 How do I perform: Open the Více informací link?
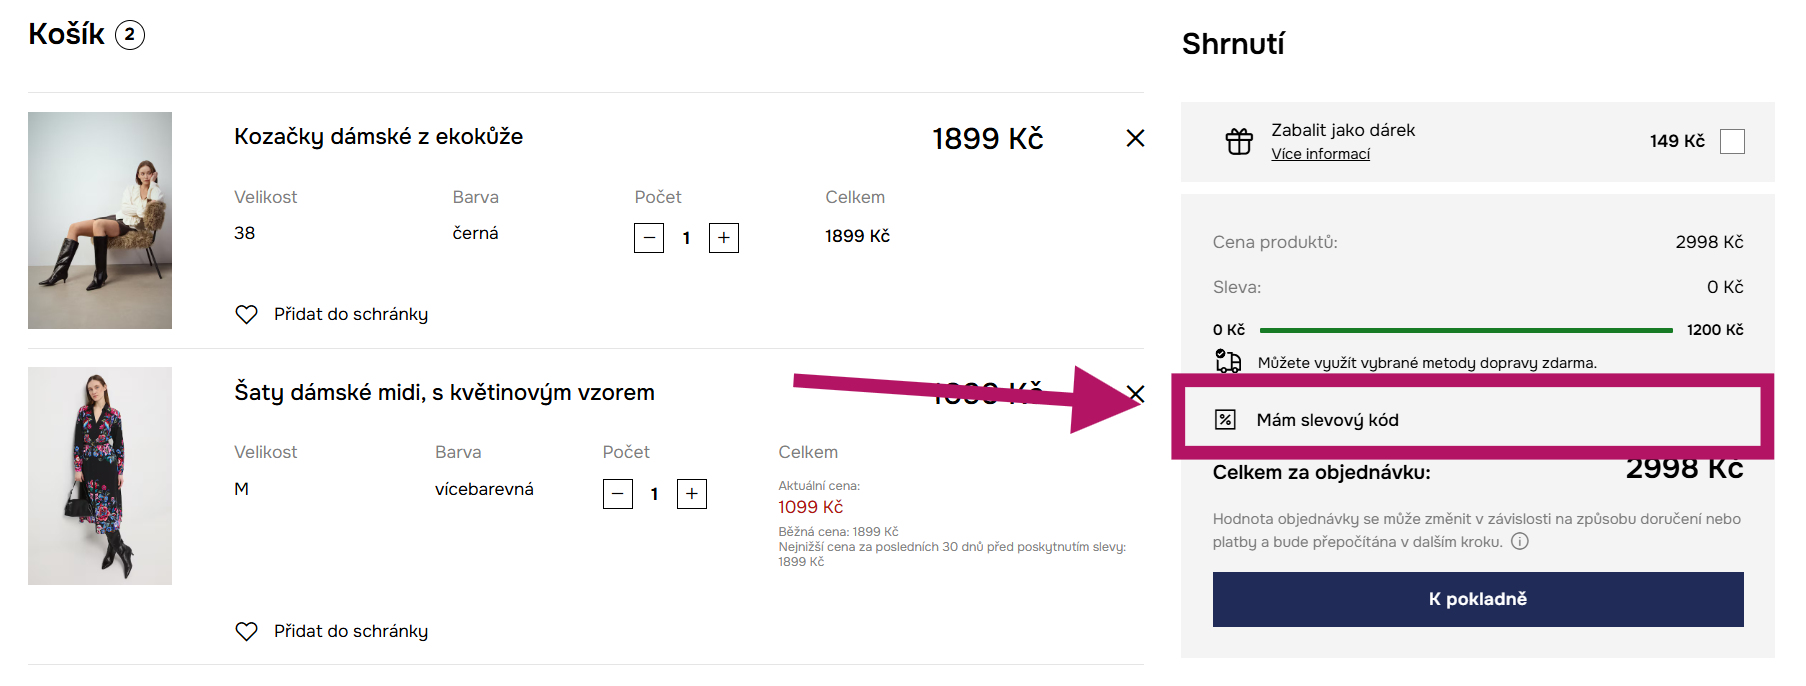pos(1320,154)
